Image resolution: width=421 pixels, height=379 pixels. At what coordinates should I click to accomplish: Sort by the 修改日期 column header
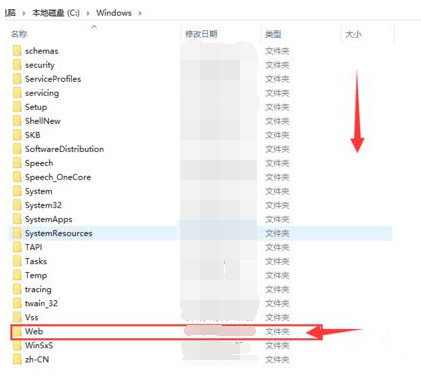pos(201,34)
